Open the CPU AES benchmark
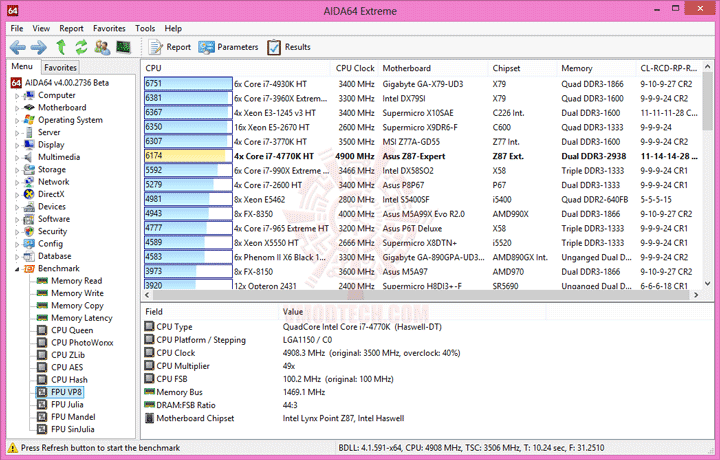 click(x=67, y=367)
